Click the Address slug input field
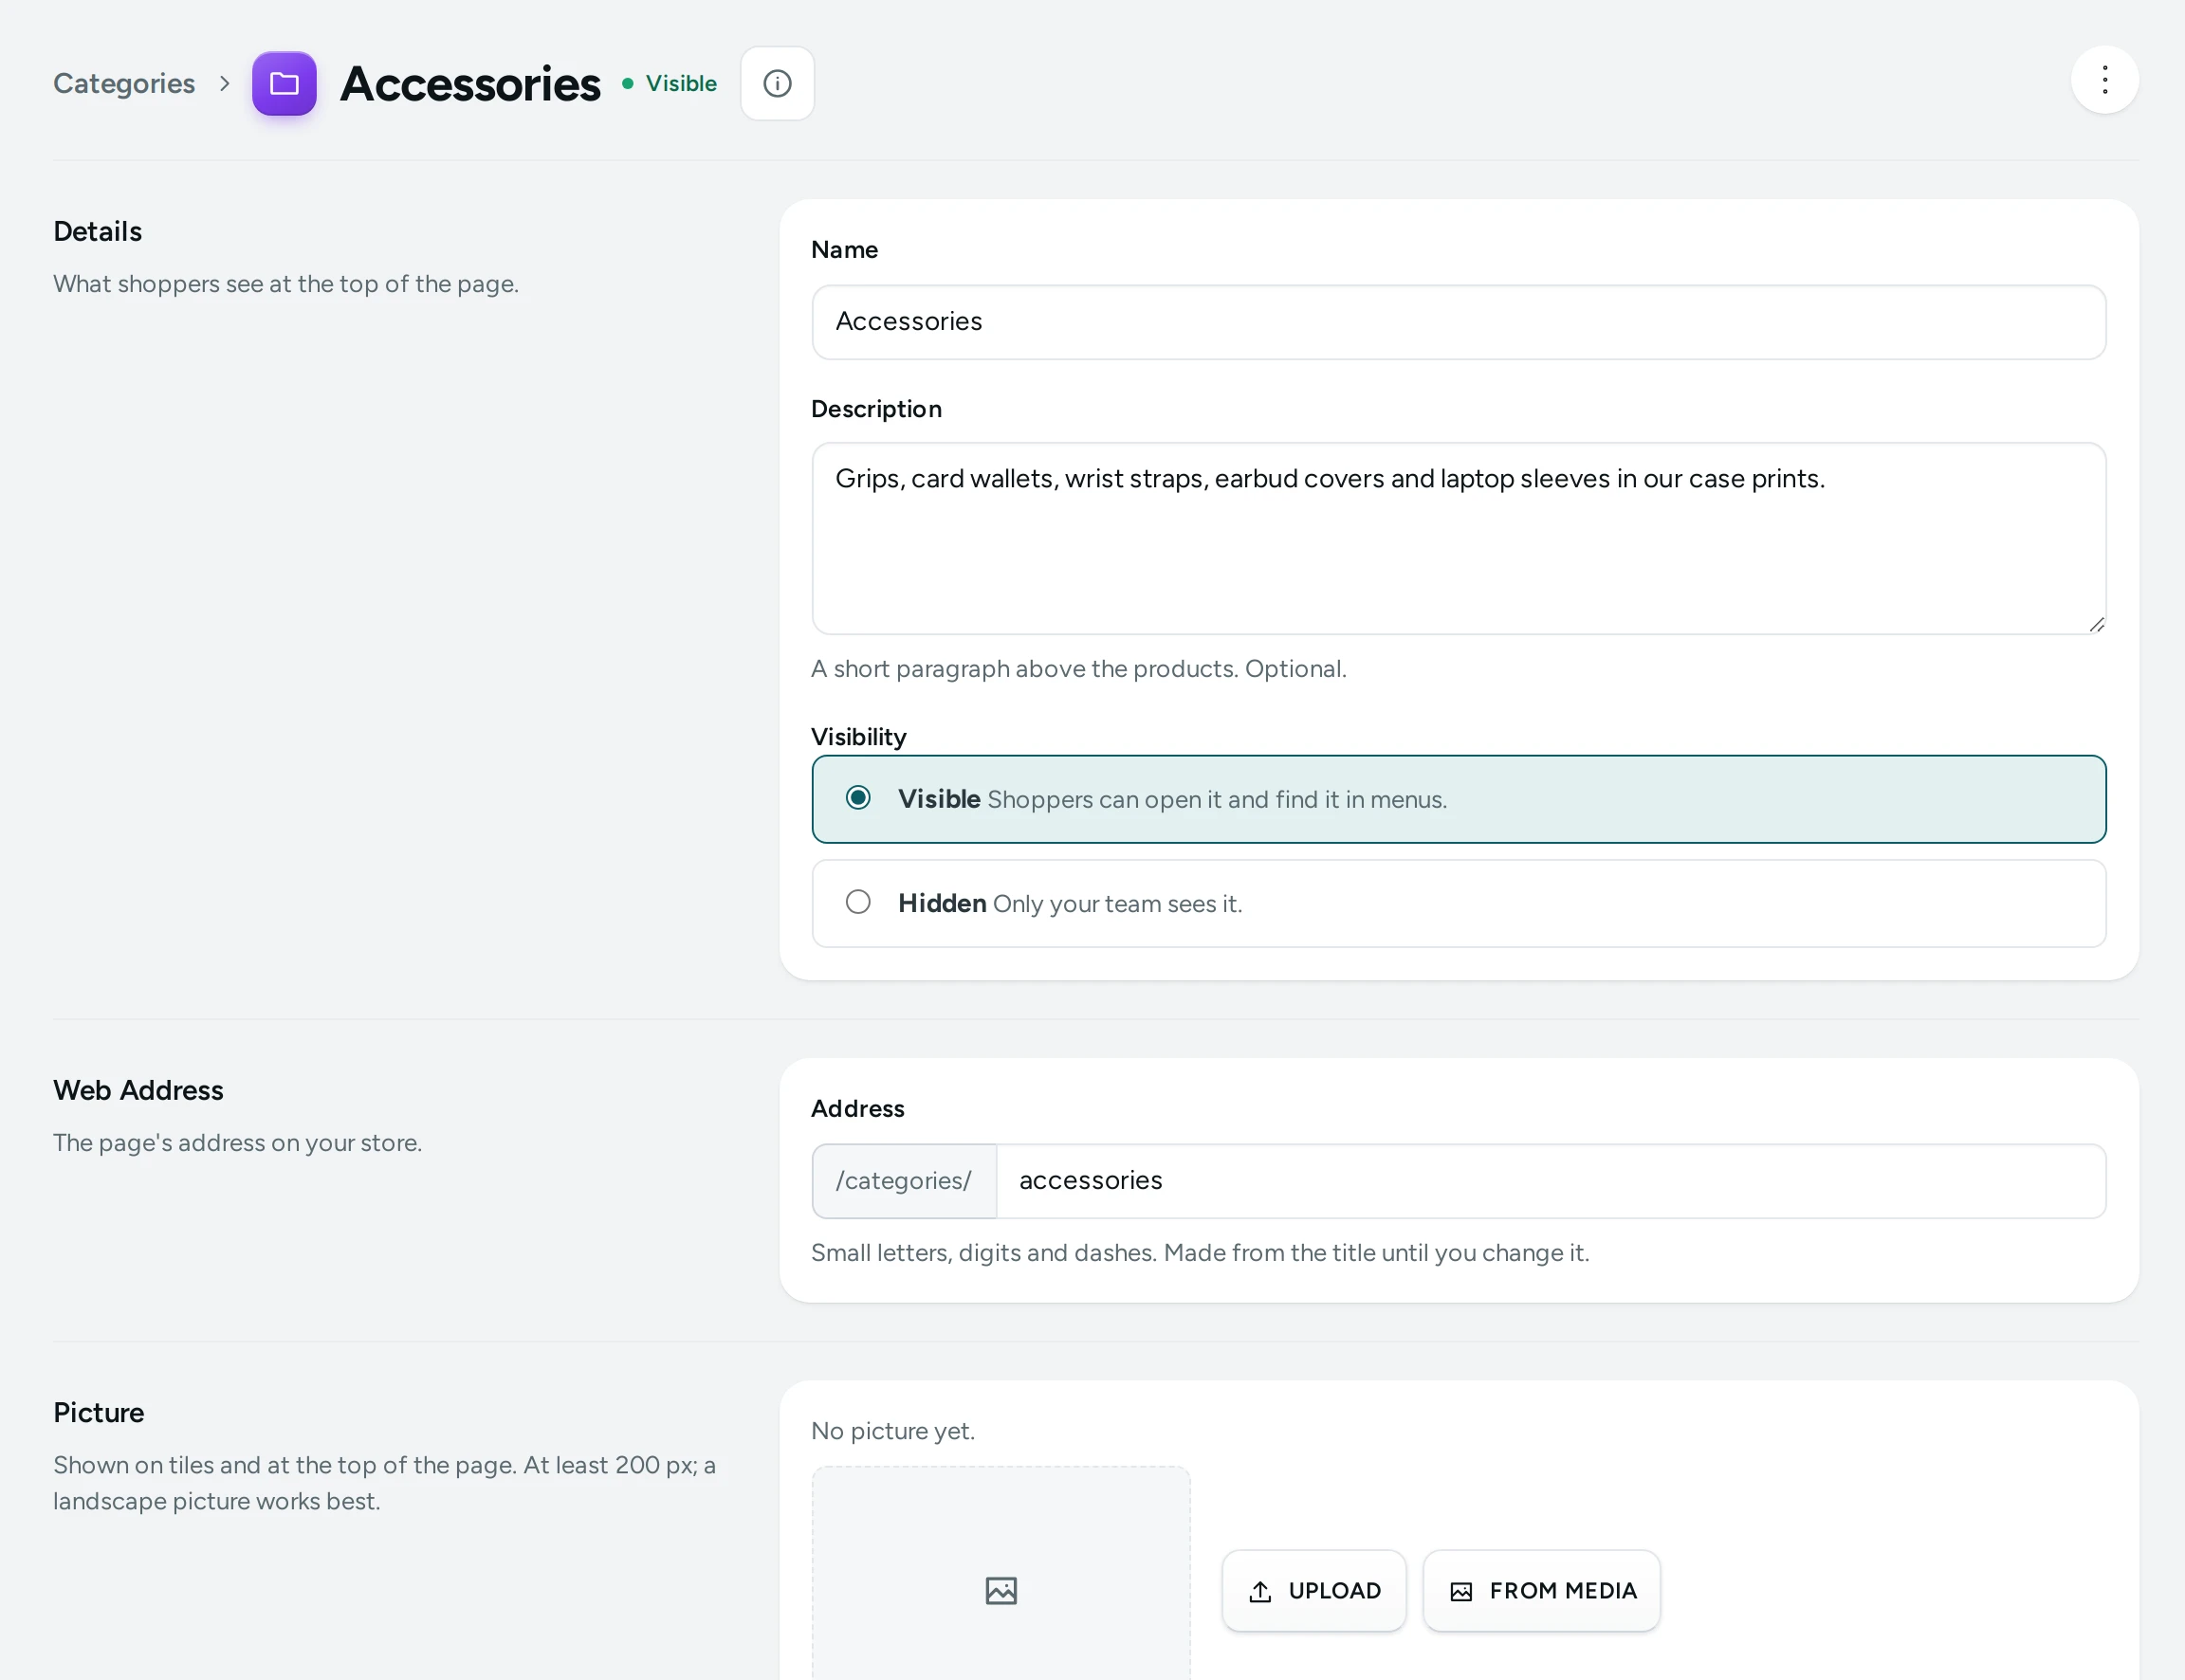This screenshot has width=2185, height=1680. coord(1550,1181)
